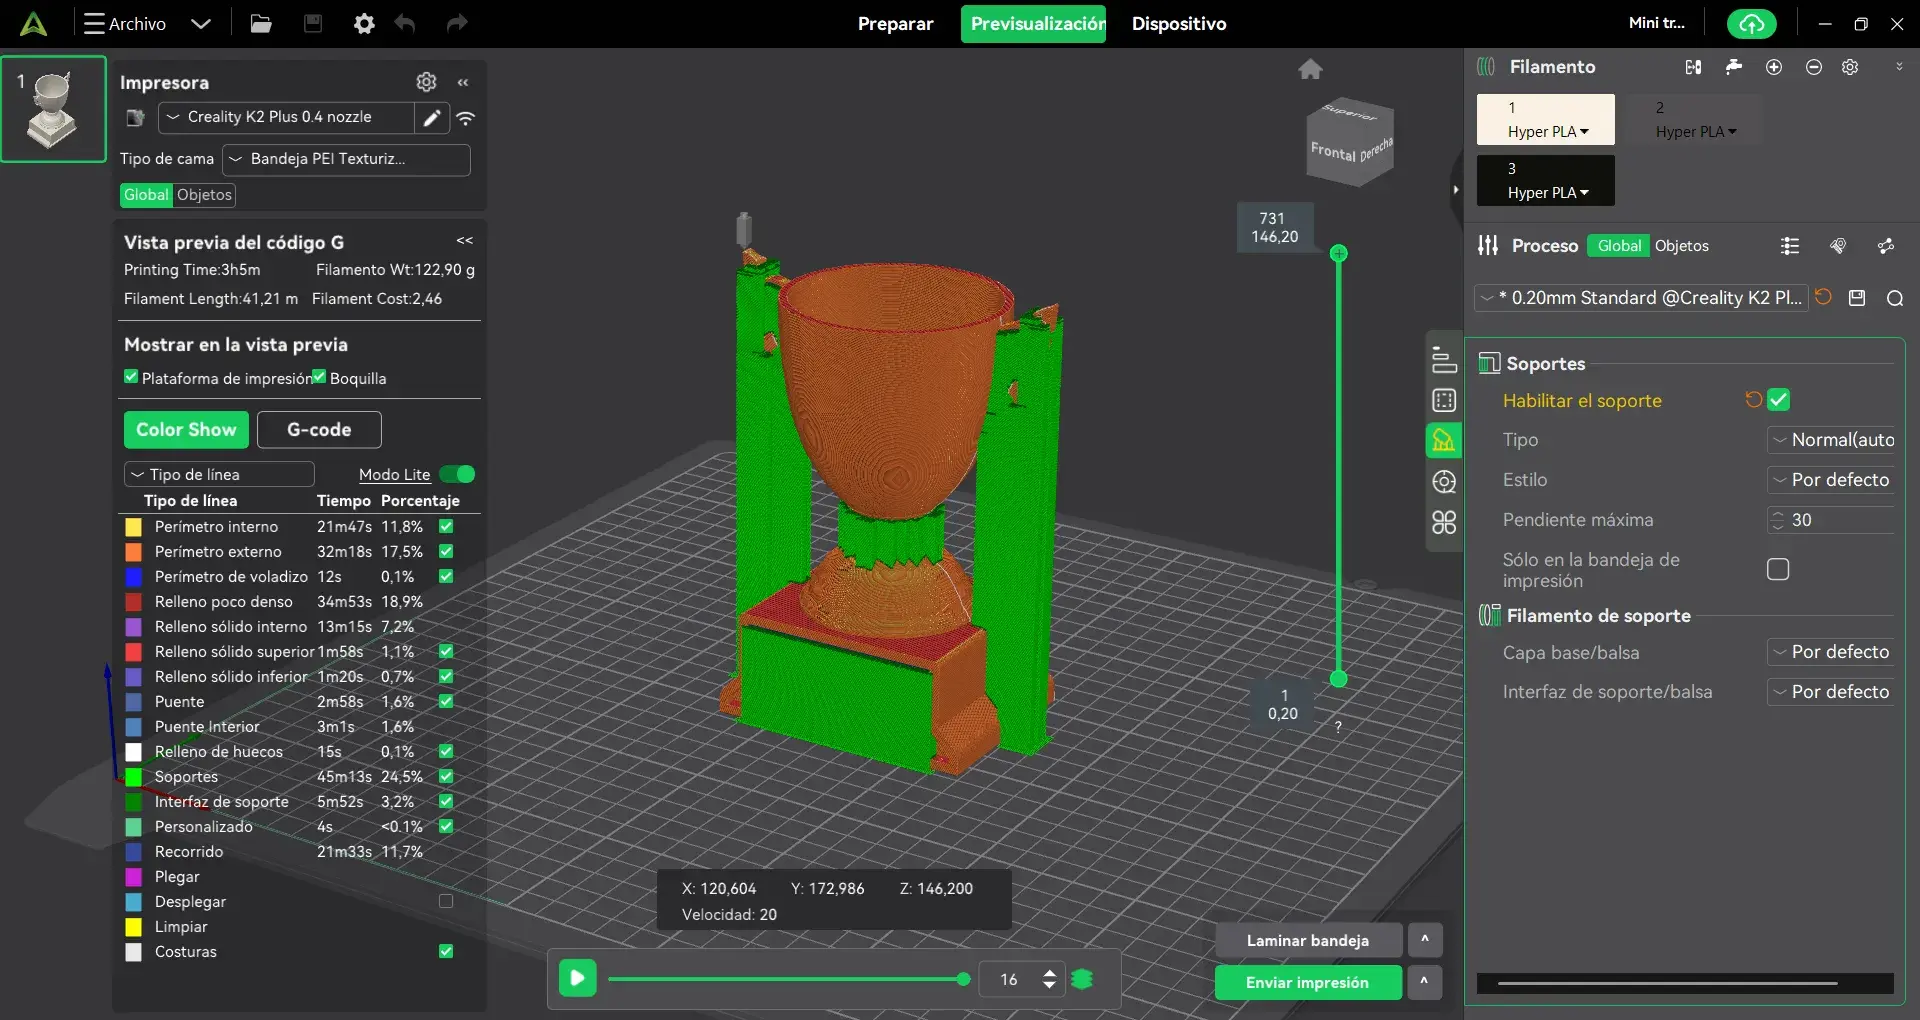Add a filament with plus icon

click(1774, 67)
